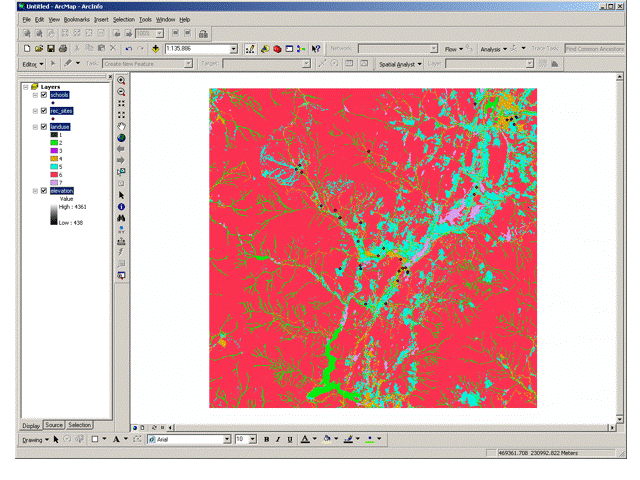This screenshot has width=640, height=480.
Task: Click the Fixed Zoom Out icon
Action: pyautogui.click(x=121, y=115)
